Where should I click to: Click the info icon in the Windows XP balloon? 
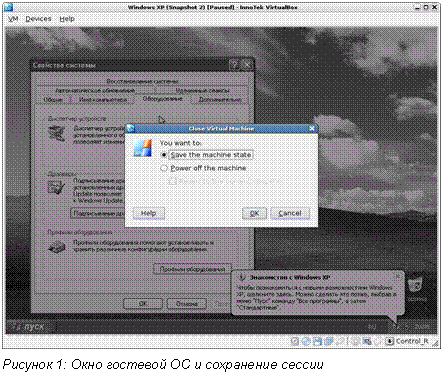241,277
